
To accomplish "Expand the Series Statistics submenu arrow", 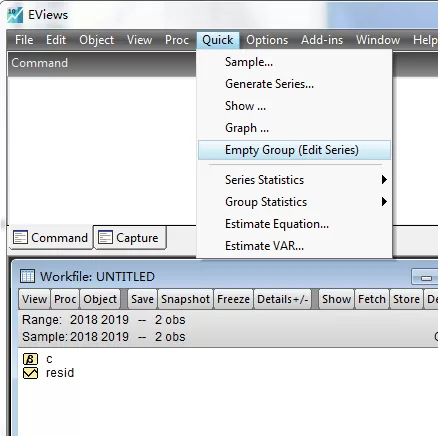I will tap(384, 180).
